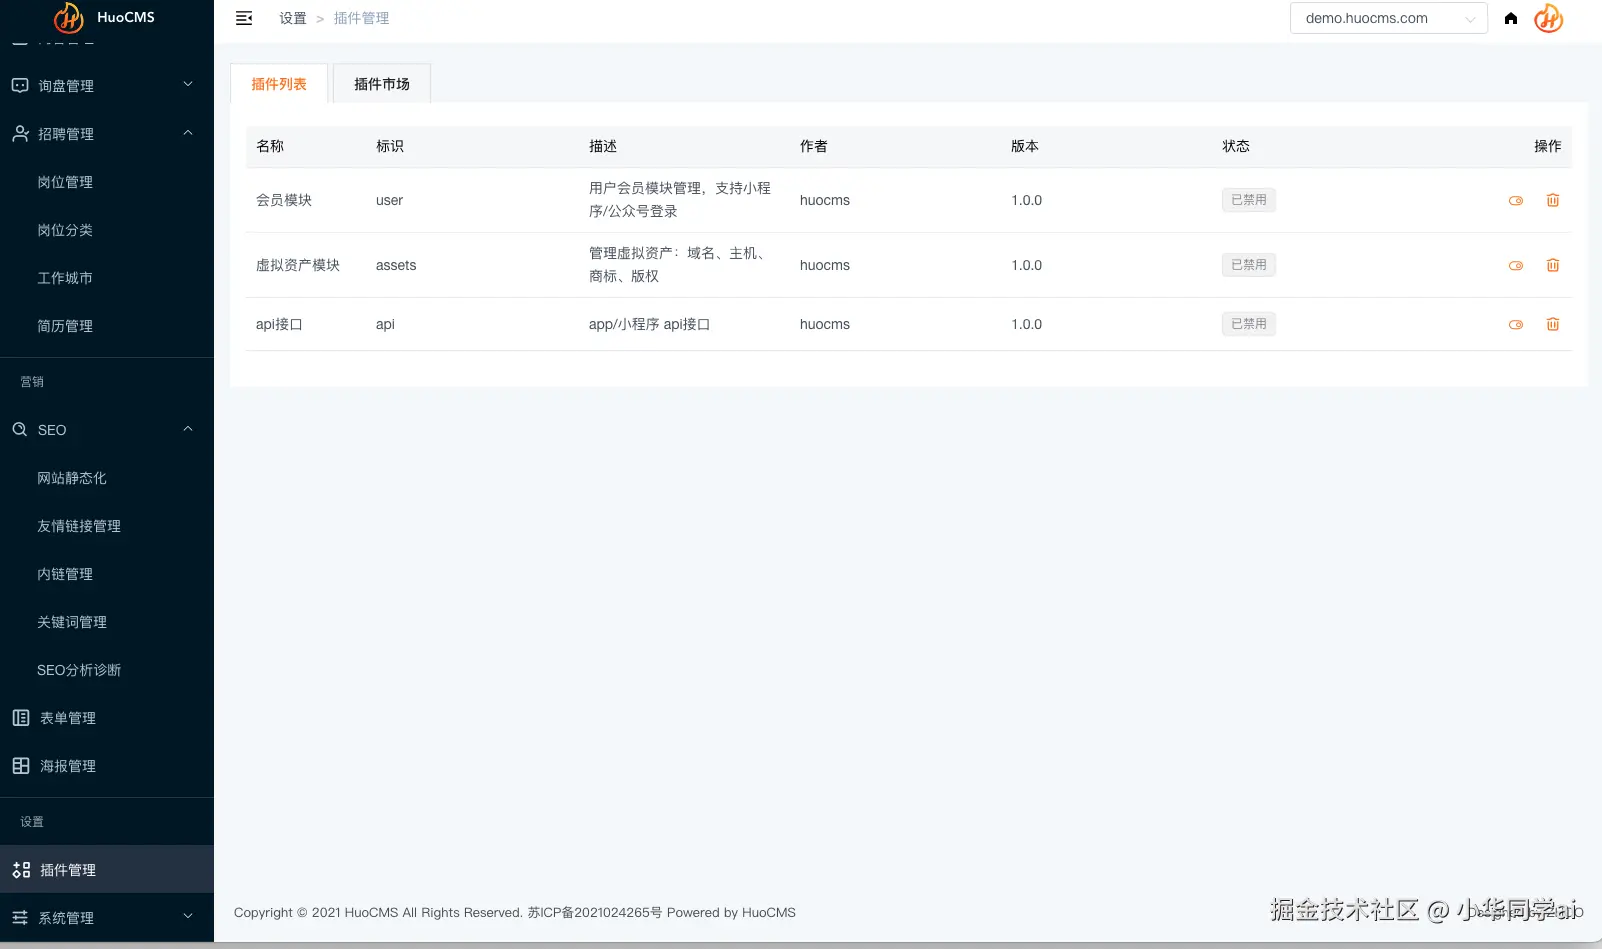Toggle enable switch for 会员模块

tap(1516, 201)
